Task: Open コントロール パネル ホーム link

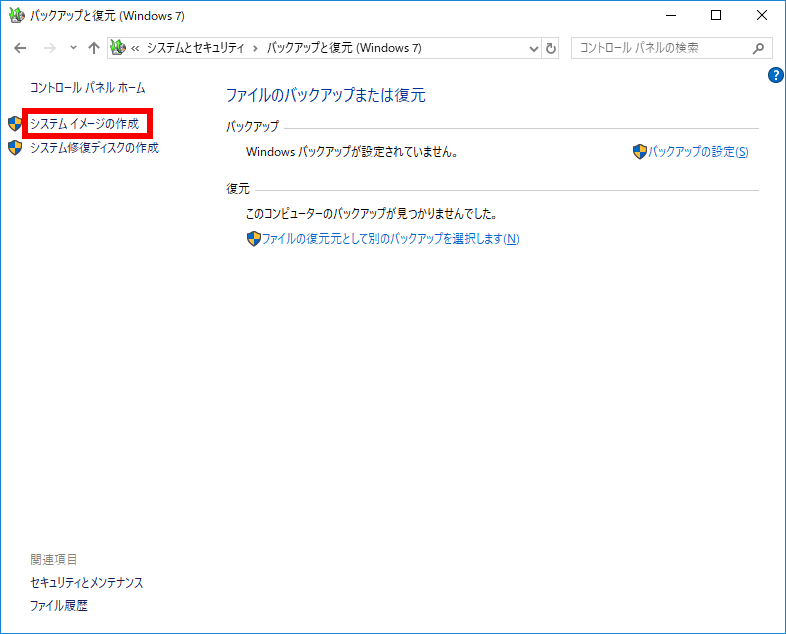Action: tap(88, 88)
